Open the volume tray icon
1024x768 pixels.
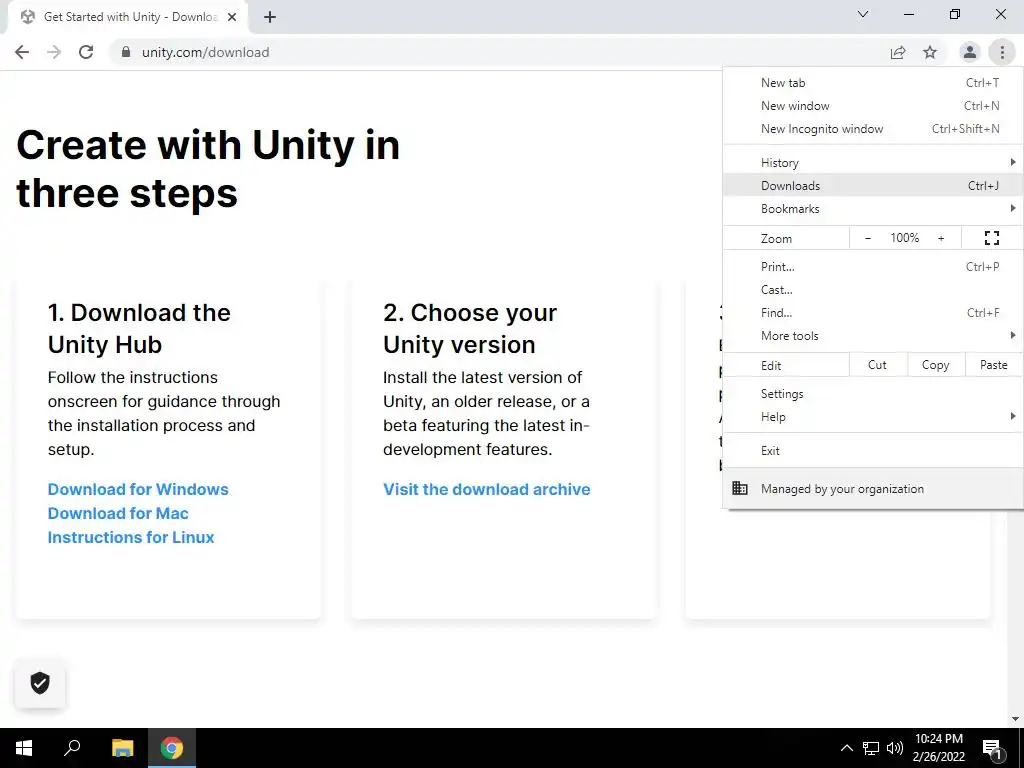click(x=895, y=748)
